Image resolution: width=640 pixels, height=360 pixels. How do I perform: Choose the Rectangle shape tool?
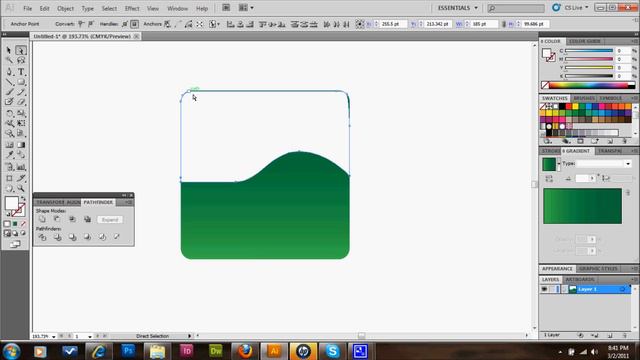pyautogui.click(x=21, y=82)
